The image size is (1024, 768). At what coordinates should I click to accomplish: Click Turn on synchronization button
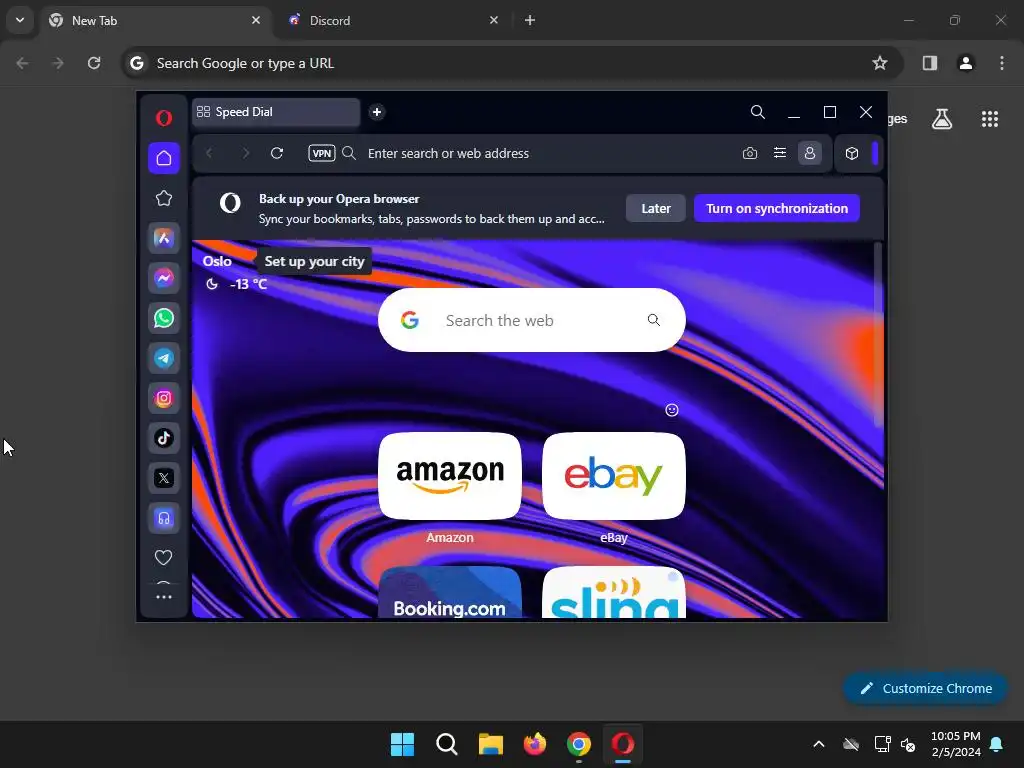point(777,208)
